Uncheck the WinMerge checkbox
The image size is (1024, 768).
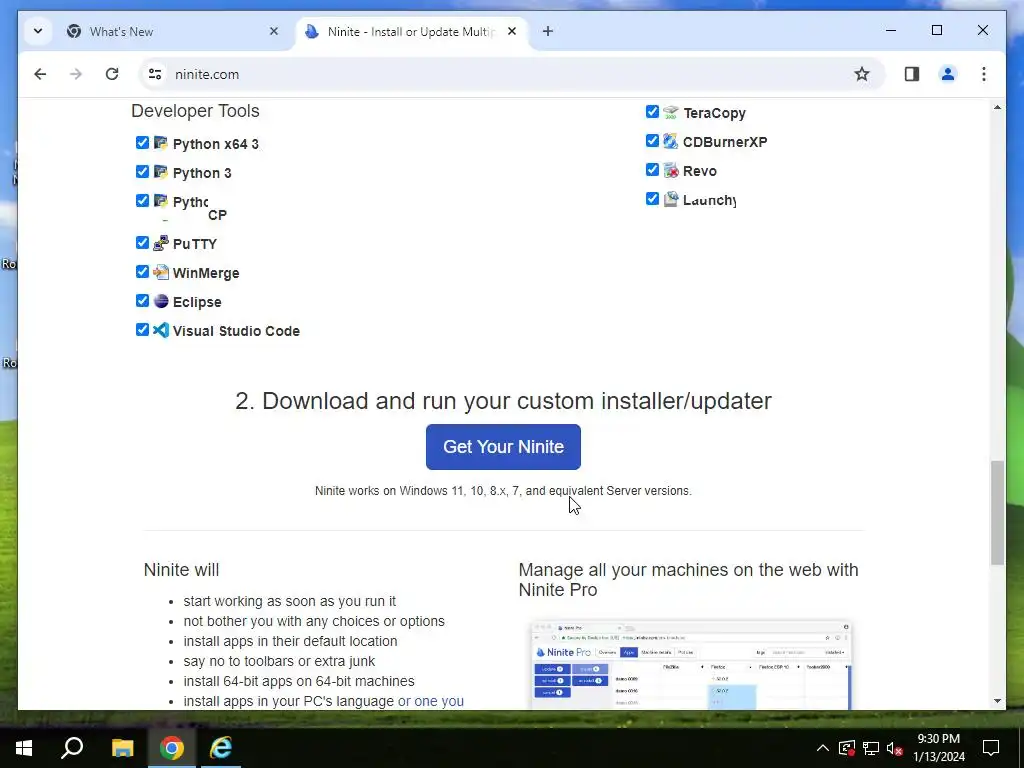pos(142,271)
